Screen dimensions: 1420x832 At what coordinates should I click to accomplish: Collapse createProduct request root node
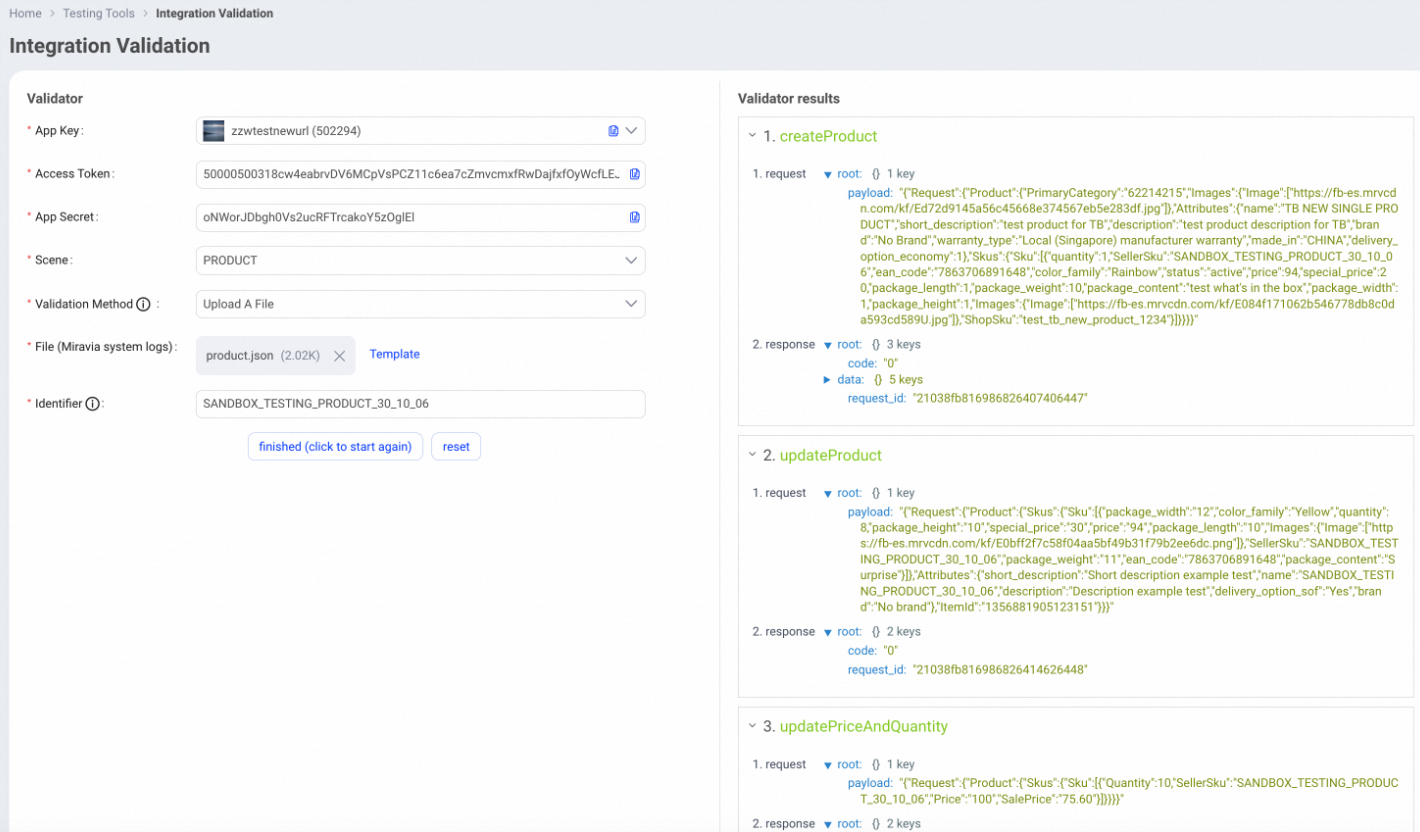click(x=828, y=174)
